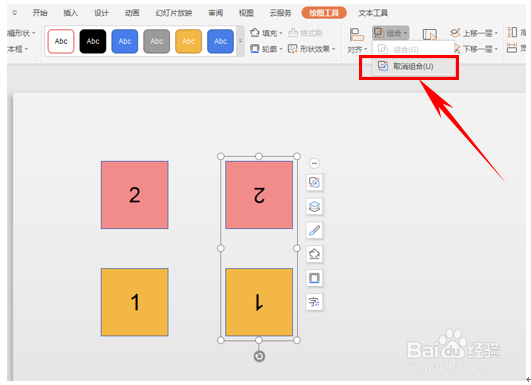Click the floating toolbar layer order icon
531x385 pixels.
click(314, 206)
